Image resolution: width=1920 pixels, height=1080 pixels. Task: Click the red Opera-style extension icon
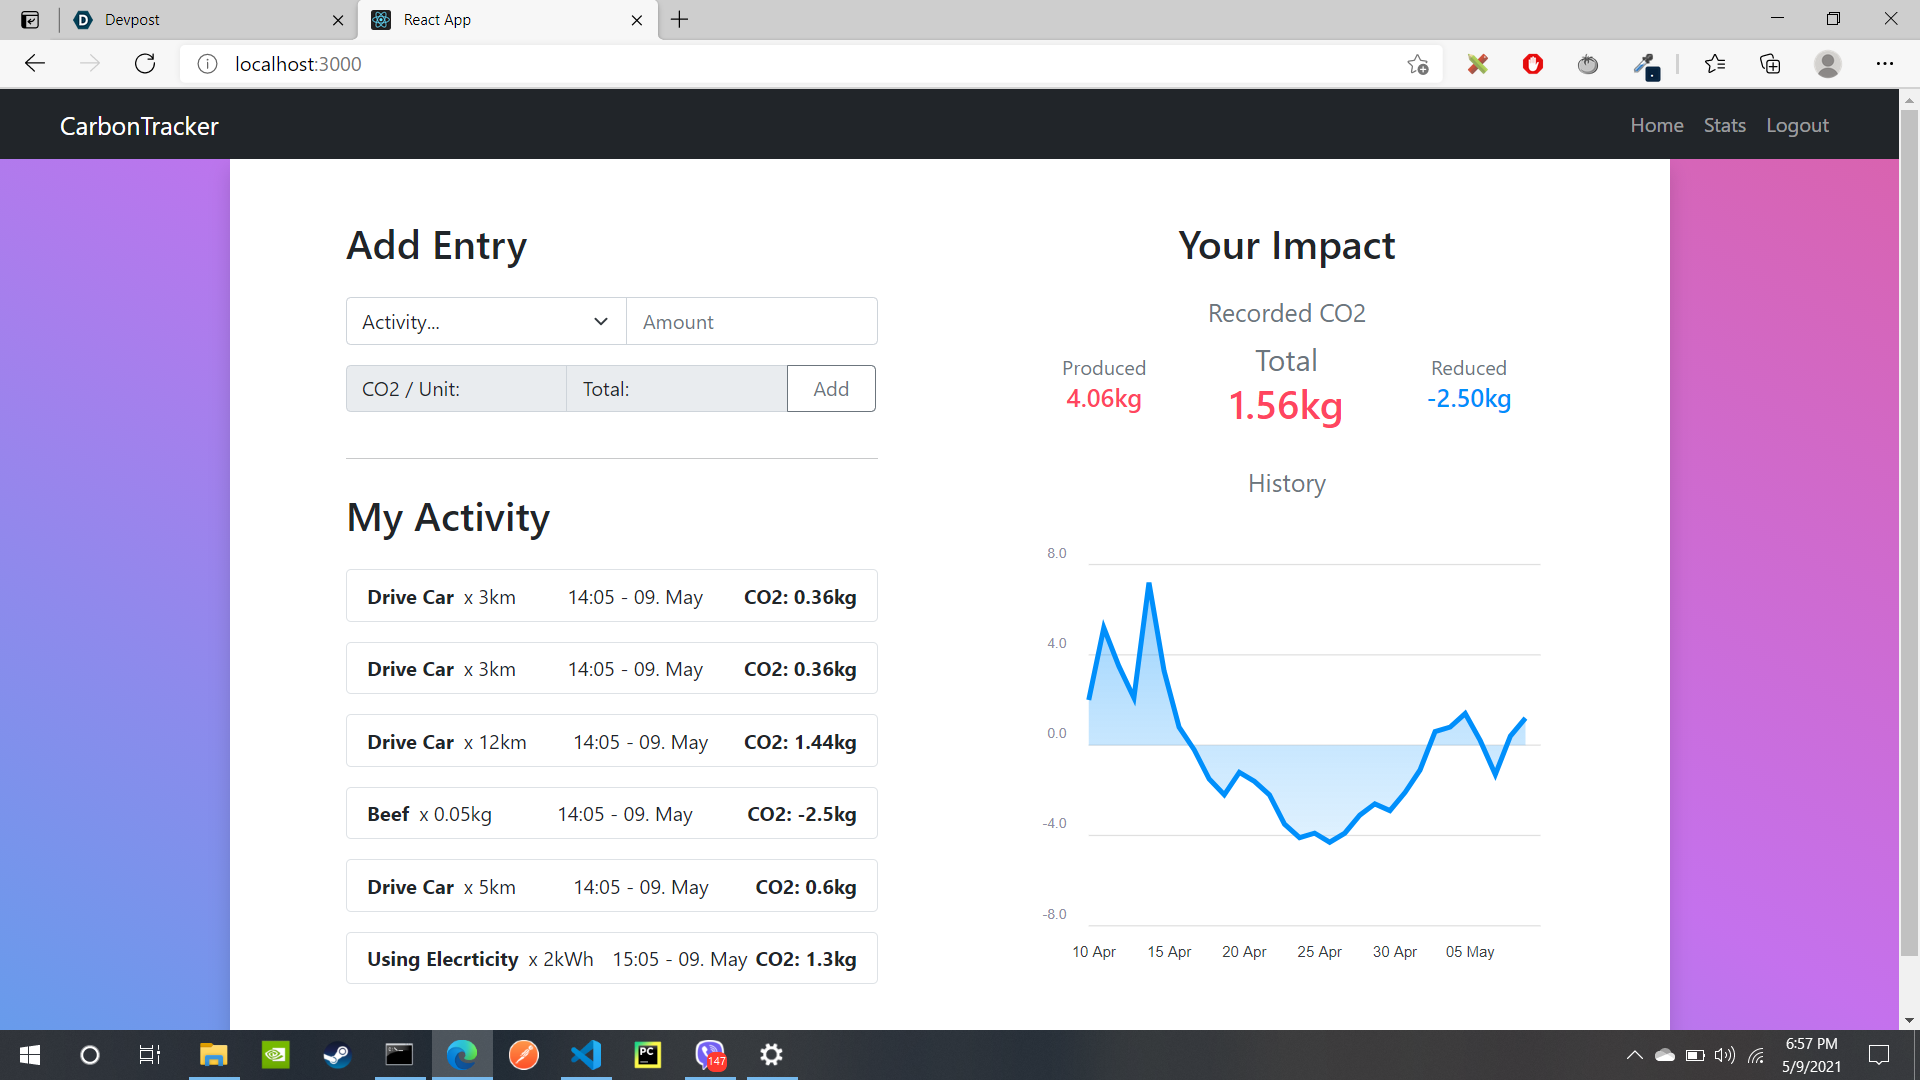pyautogui.click(x=1532, y=64)
